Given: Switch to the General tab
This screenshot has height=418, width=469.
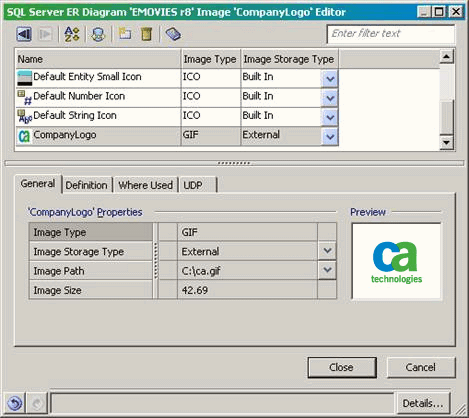Looking at the screenshot, I should [38, 184].
